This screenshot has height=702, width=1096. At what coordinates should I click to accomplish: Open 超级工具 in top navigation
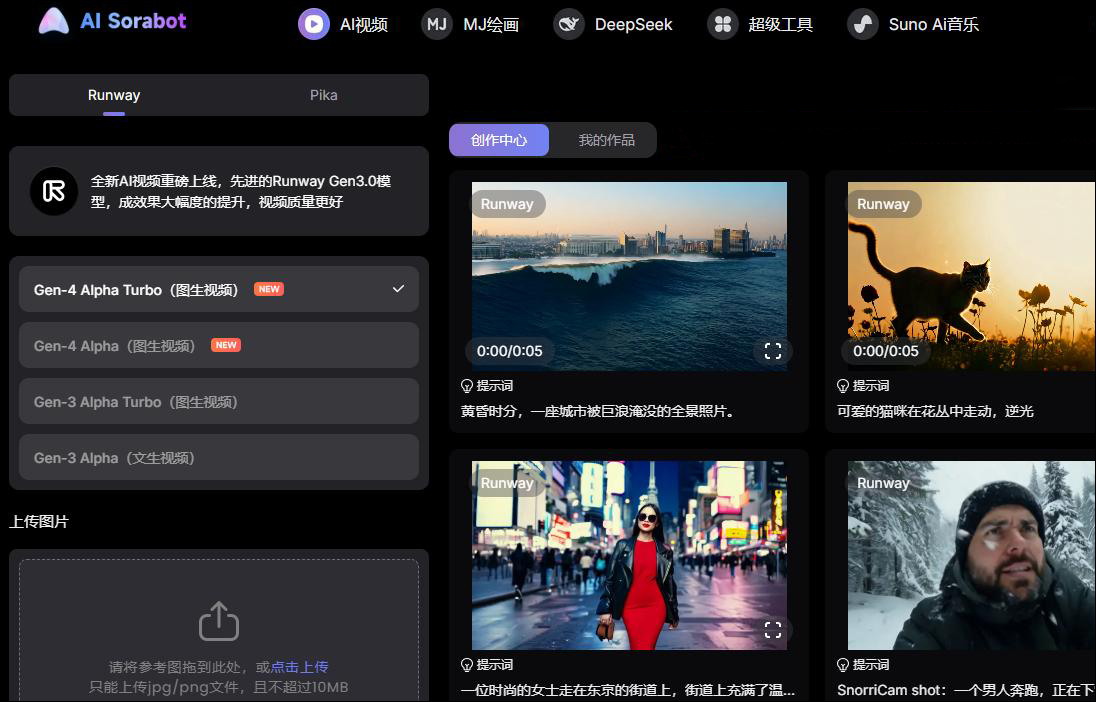coord(760,24)
